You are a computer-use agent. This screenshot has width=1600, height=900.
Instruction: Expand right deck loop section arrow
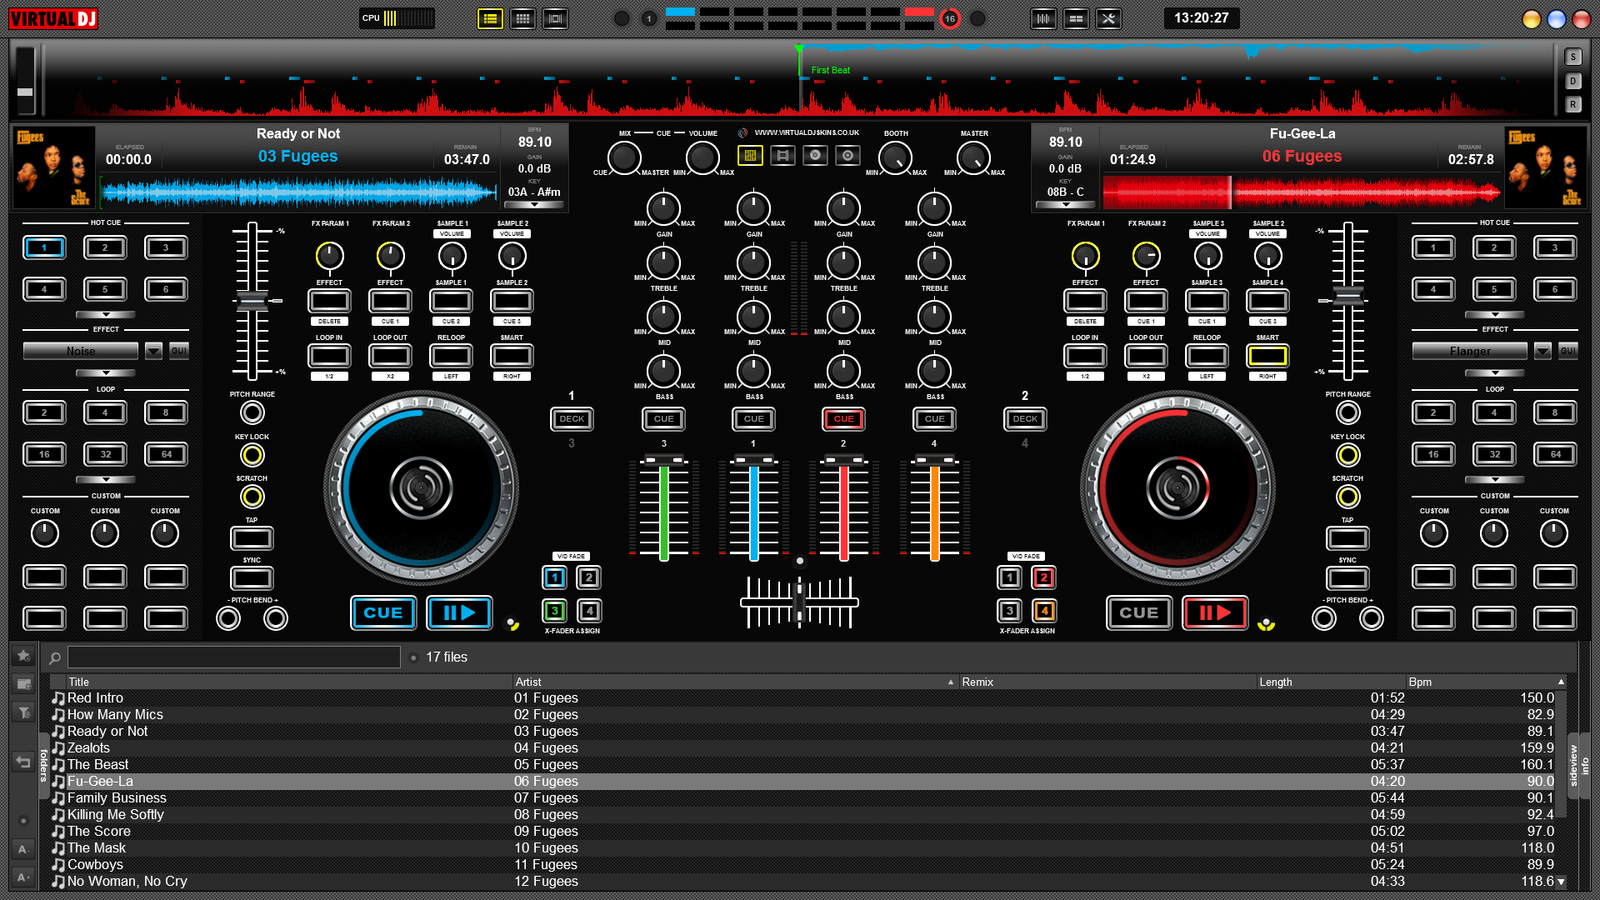click(1495, 480)
